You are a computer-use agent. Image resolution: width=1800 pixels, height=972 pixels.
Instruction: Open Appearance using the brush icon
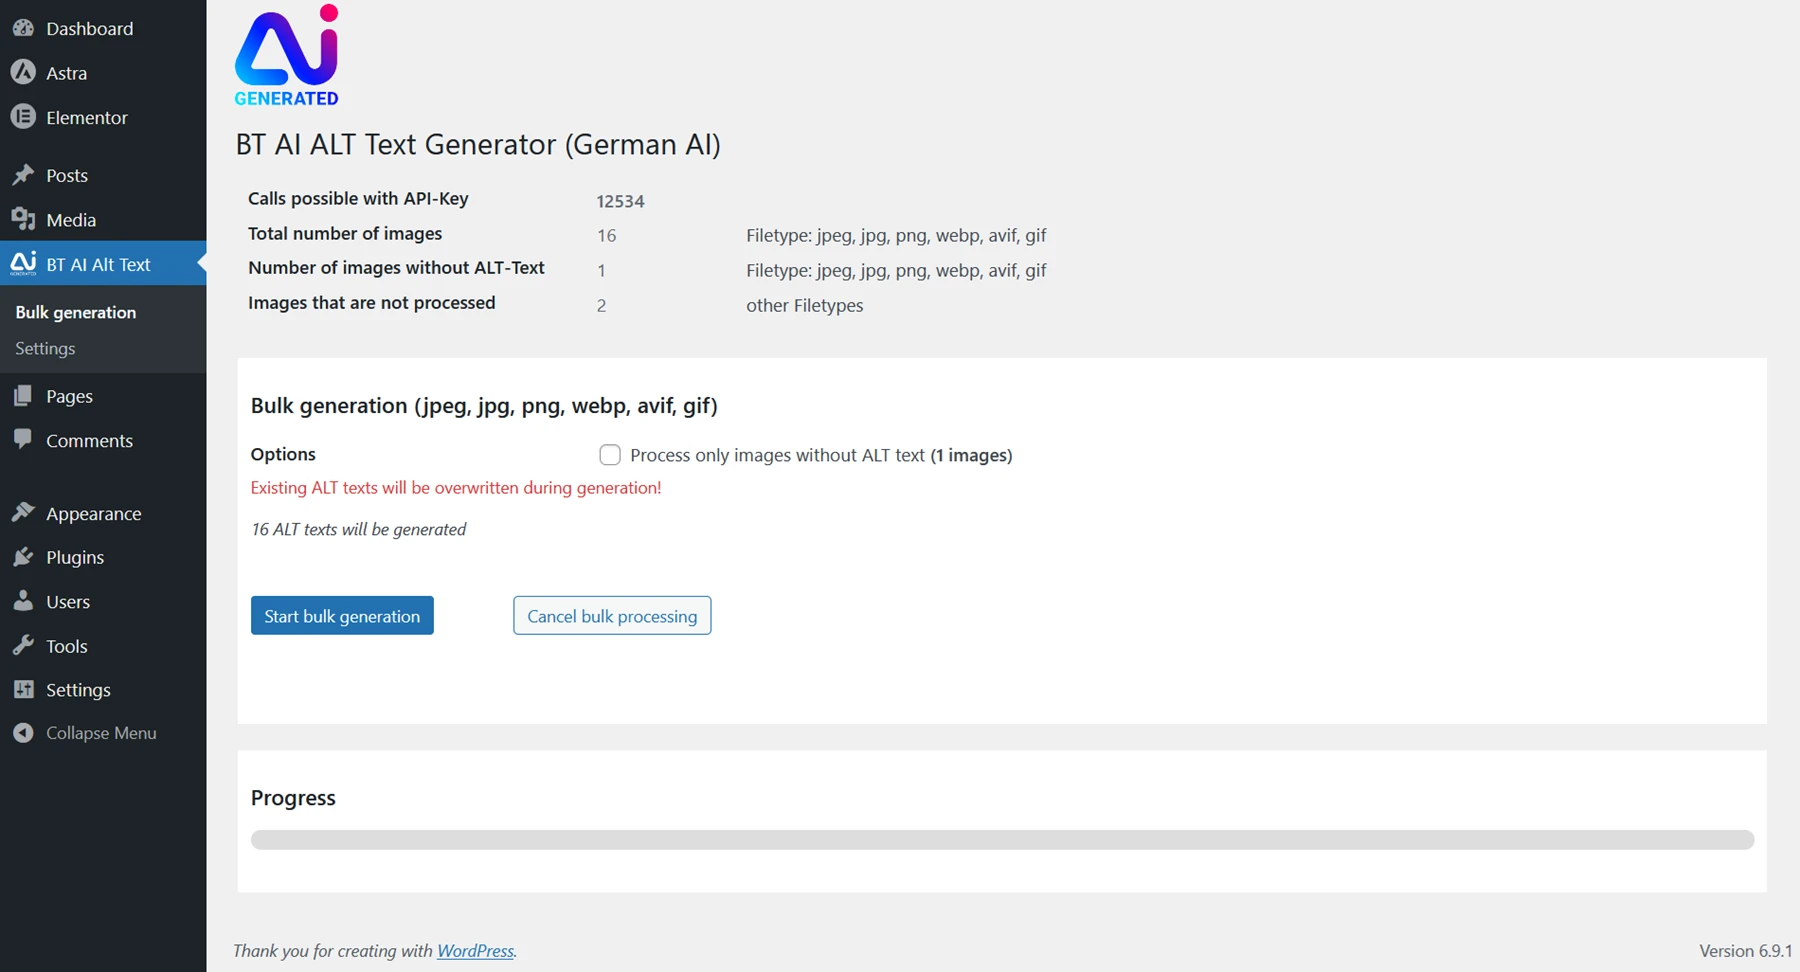[24, 512]
